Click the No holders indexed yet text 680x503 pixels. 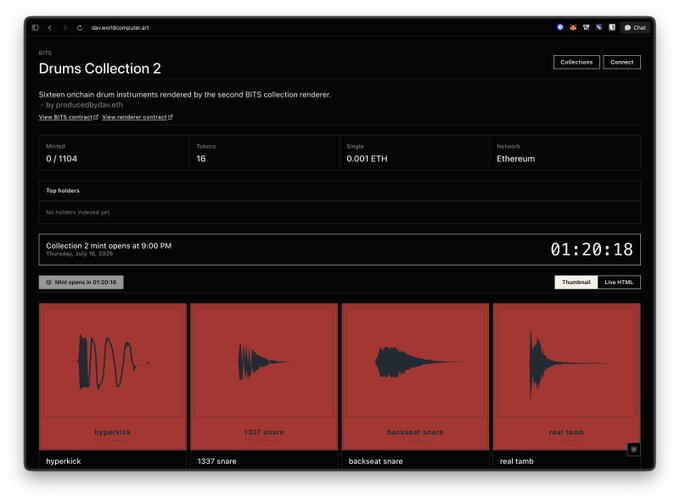pos(78,212)
